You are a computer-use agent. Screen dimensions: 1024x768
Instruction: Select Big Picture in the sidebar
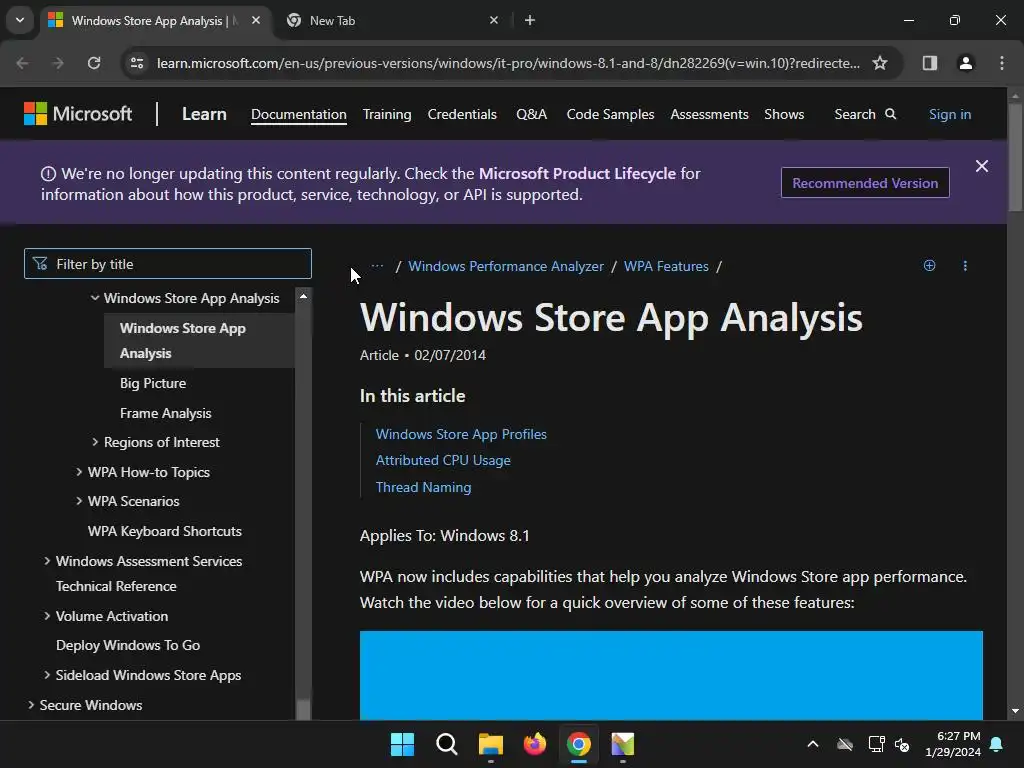(x=153, y=383)
